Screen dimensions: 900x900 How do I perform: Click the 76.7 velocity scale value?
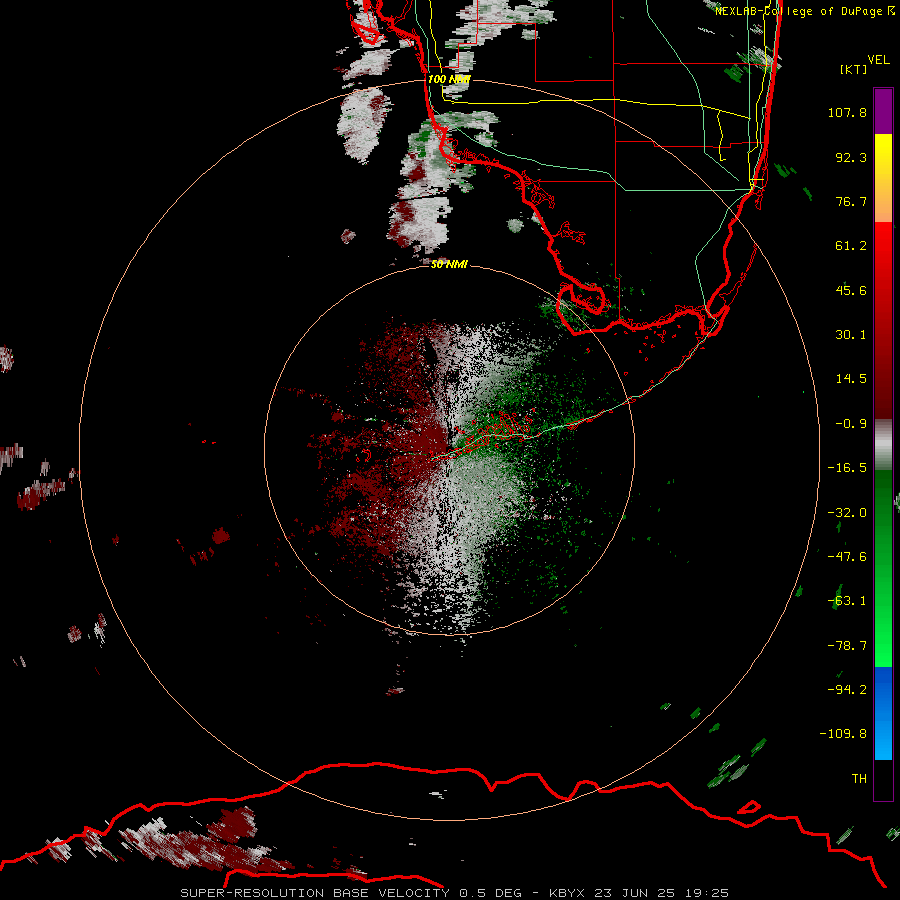click(x=851, y=201)
